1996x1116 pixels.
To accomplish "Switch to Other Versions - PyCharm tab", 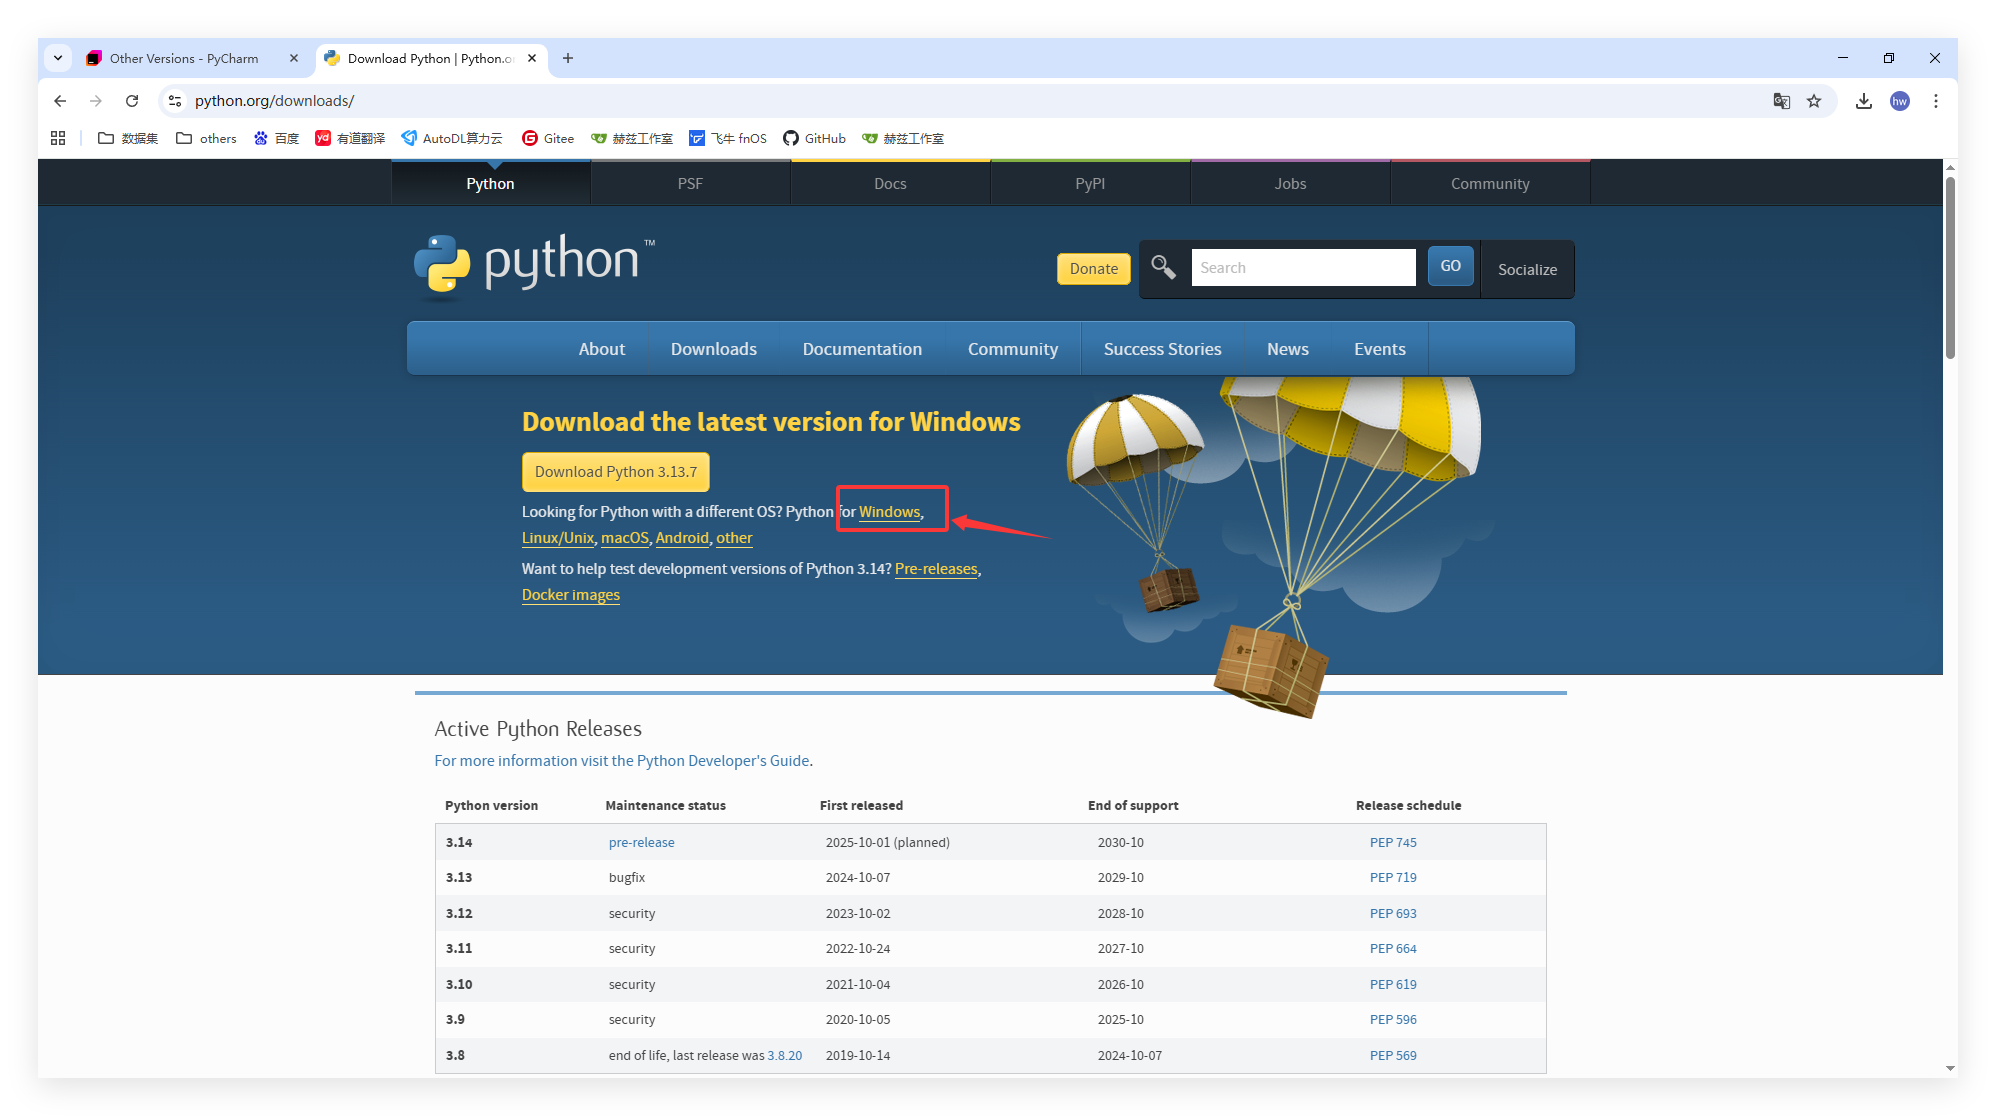I will (184, 58).
